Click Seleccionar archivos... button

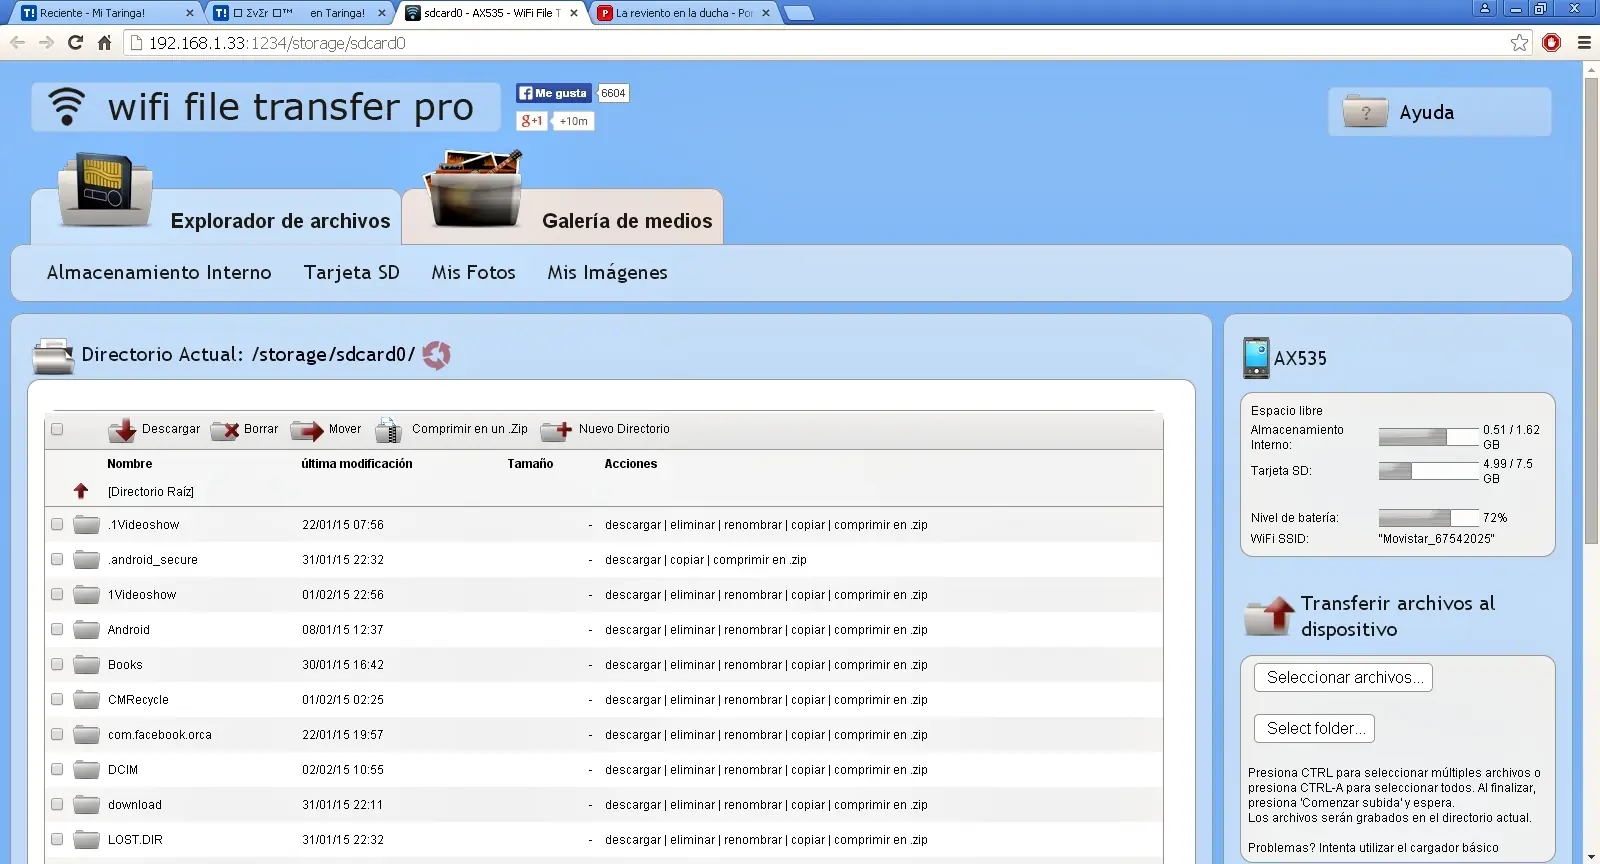click(1343, 677)
